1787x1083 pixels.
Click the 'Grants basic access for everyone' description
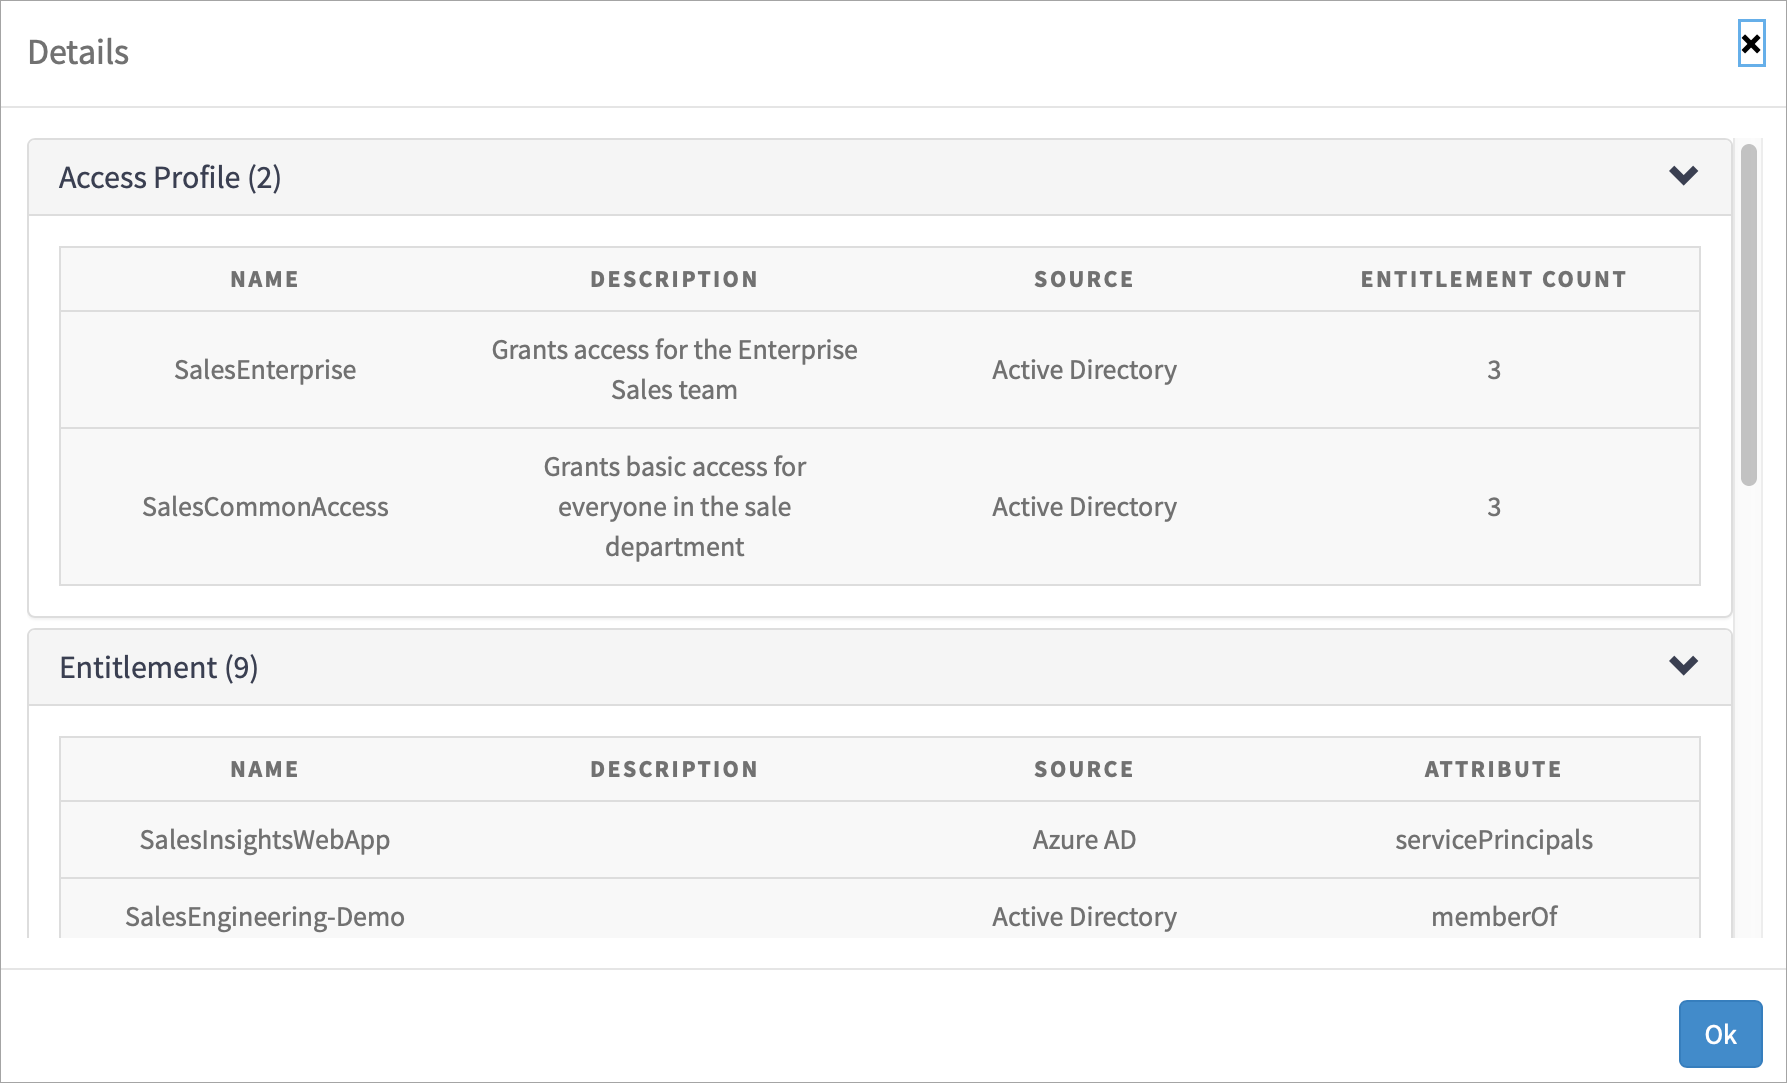pos(674,507)
